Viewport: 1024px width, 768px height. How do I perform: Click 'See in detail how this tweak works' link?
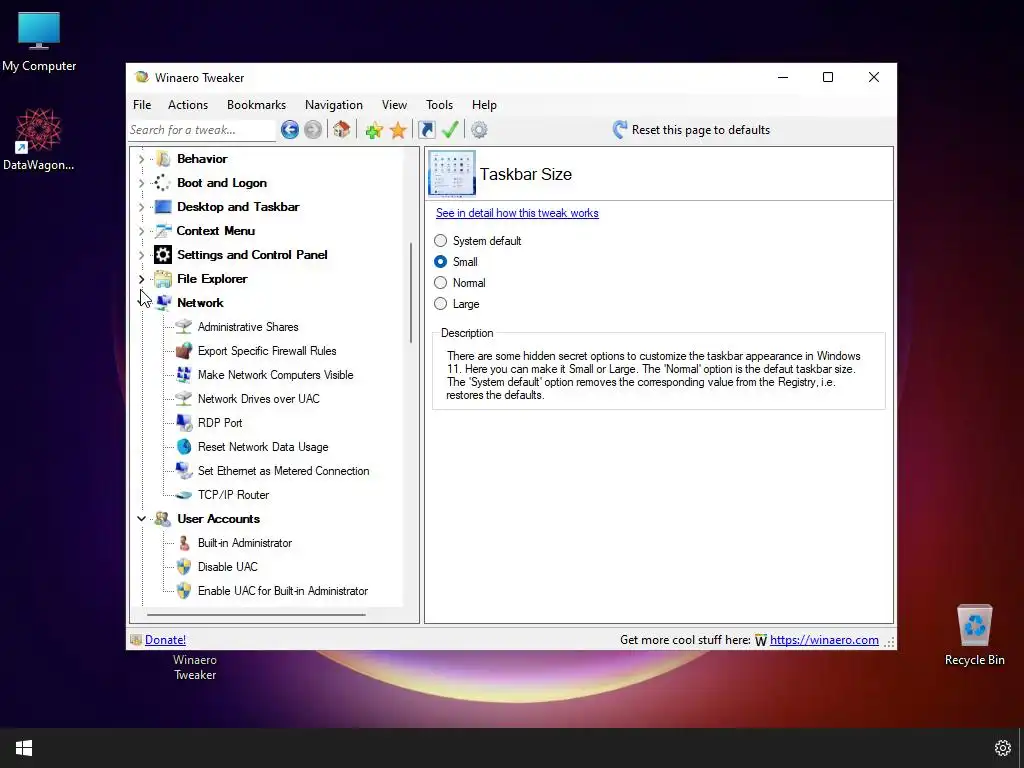517,213
